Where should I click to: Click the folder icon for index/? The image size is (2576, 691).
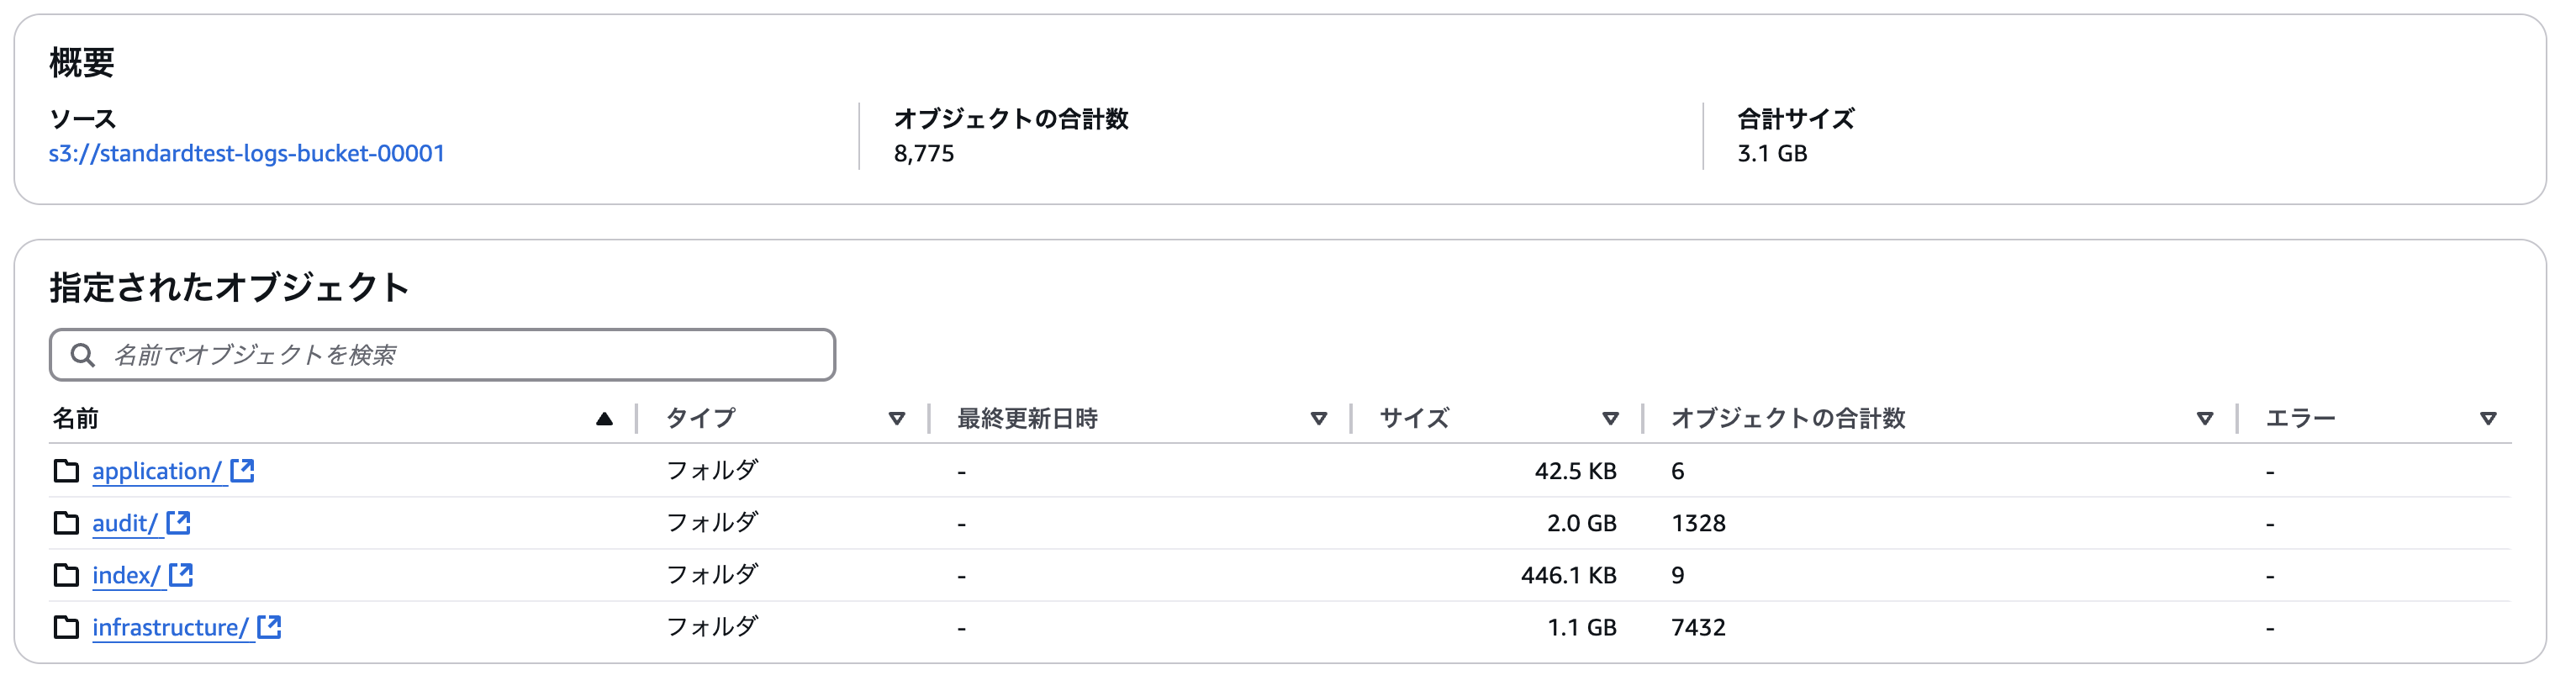66,575
